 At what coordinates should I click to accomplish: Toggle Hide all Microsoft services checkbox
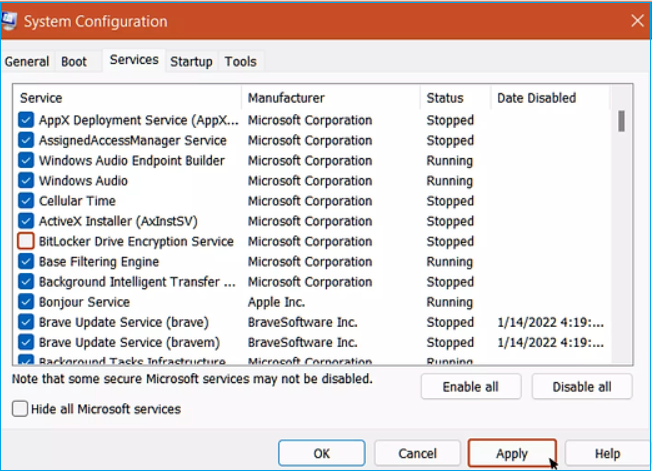point(20,408)
